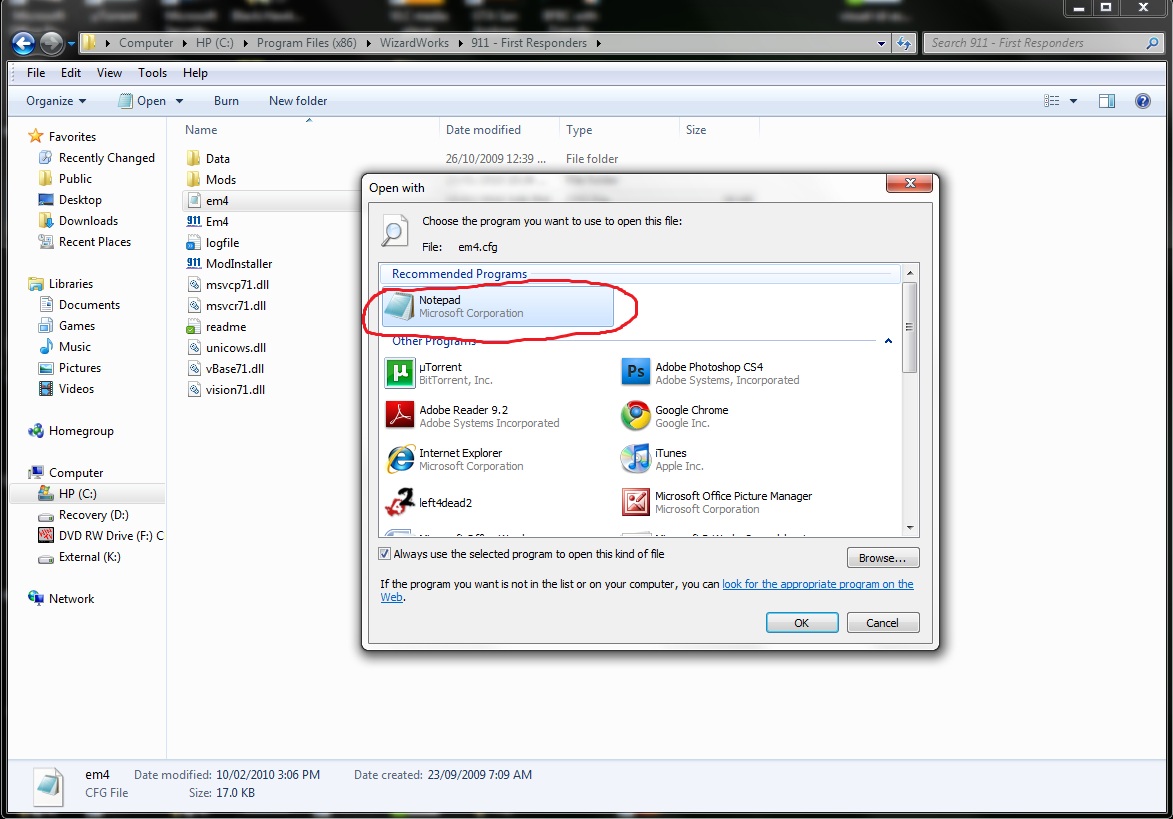Screen dimensions: 1173x819
Task: Open the Organize dropdown
Action: pyautogui.click(x=55, y=101)
